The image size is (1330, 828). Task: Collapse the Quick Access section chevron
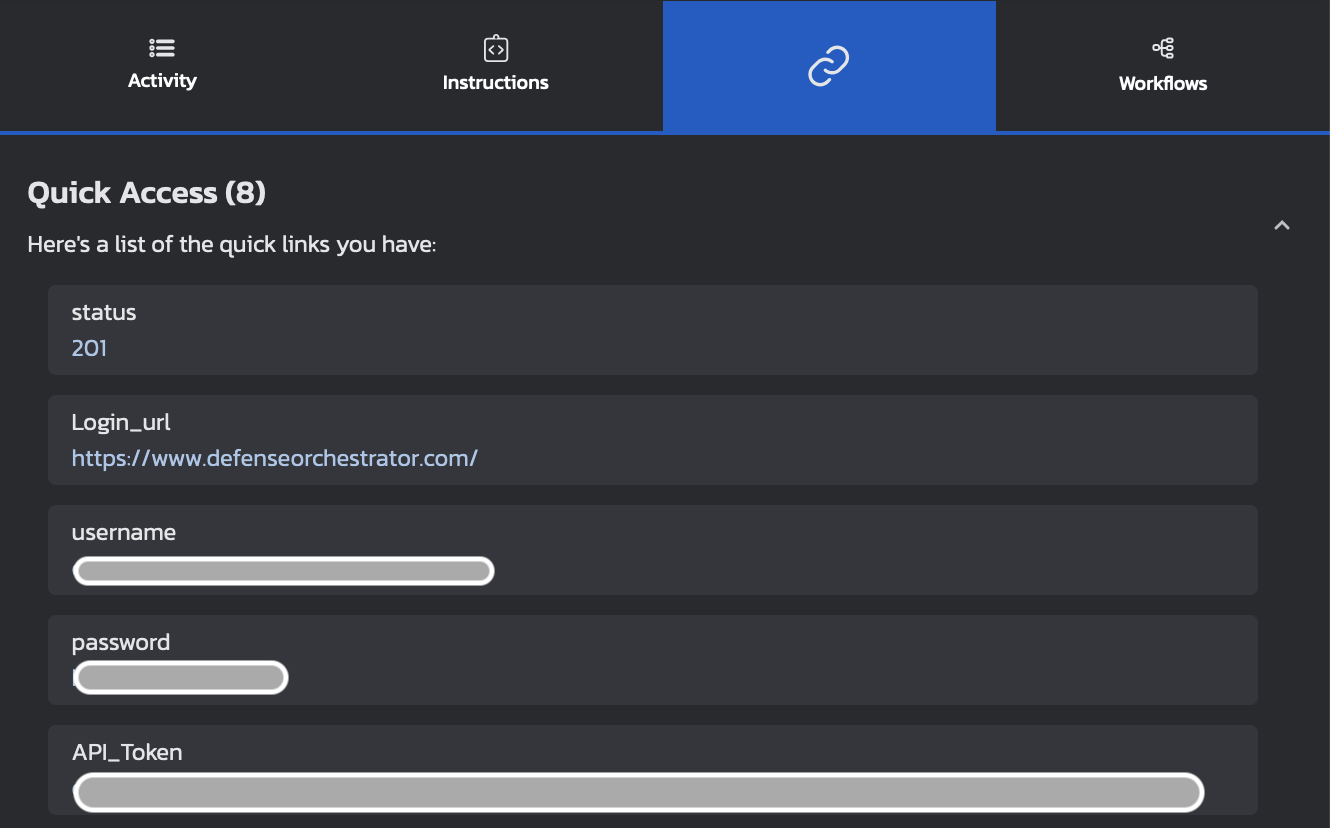pos(1282,226)
